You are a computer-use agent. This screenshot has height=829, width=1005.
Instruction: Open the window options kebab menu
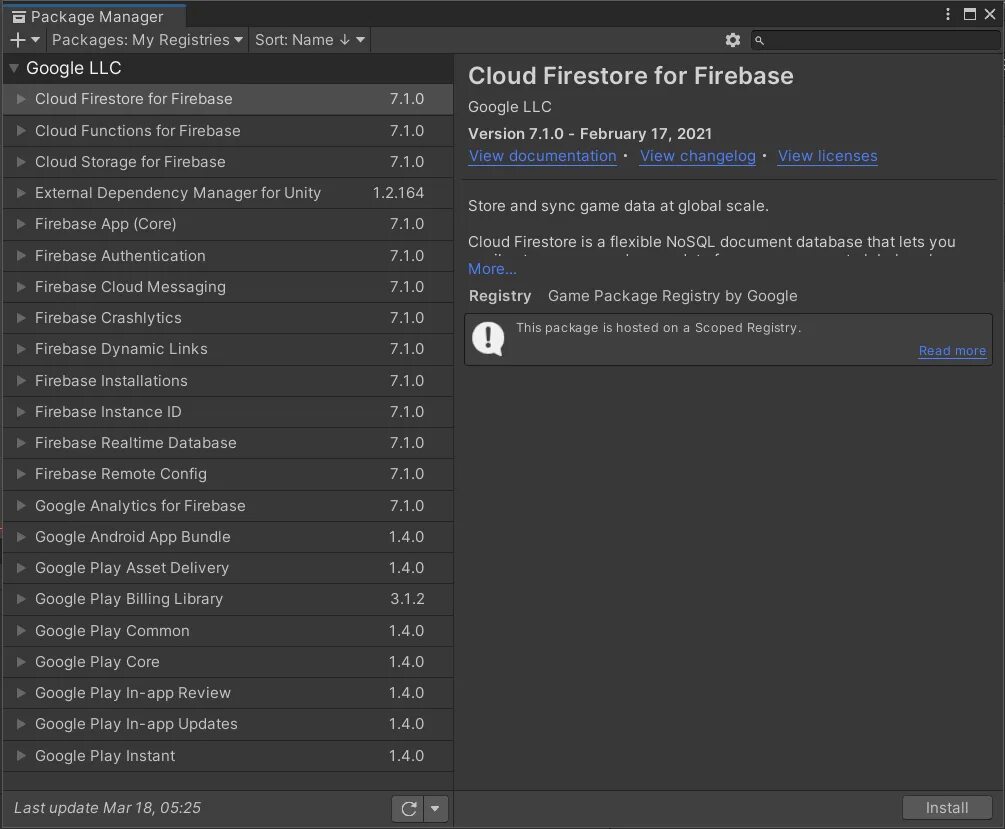click(948, 14)
